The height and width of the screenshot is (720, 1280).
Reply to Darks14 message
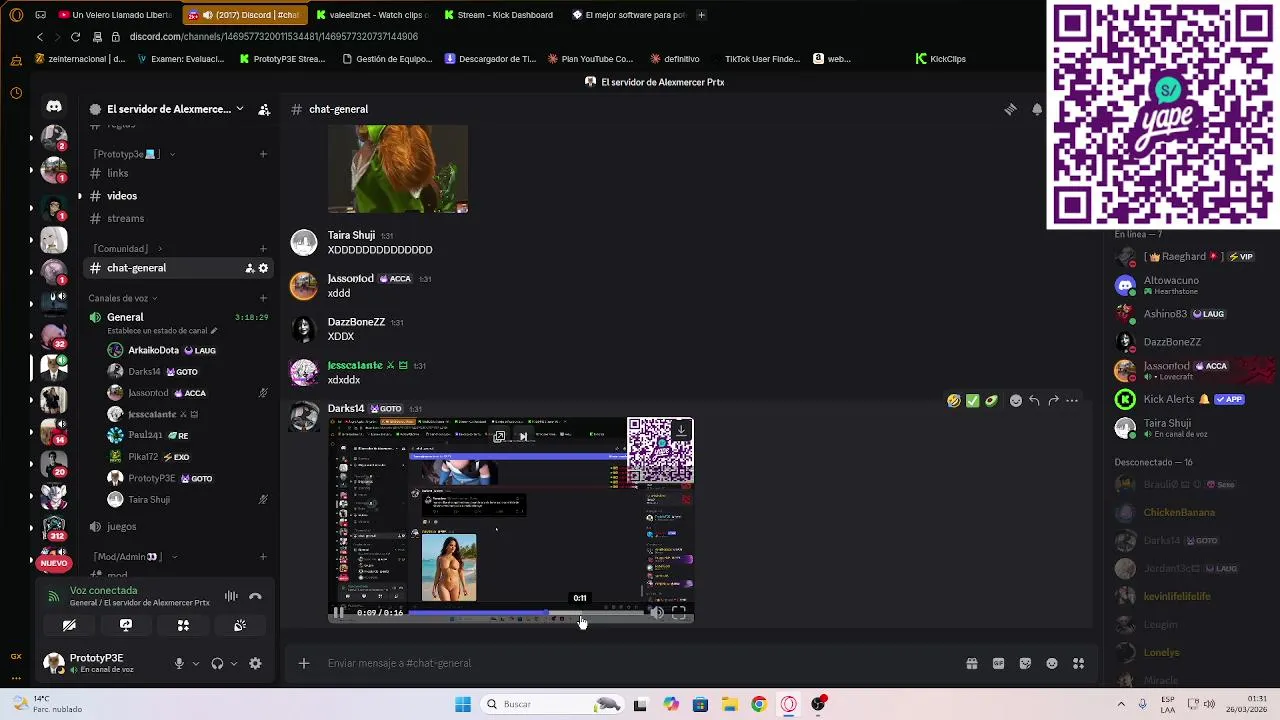1034,401
